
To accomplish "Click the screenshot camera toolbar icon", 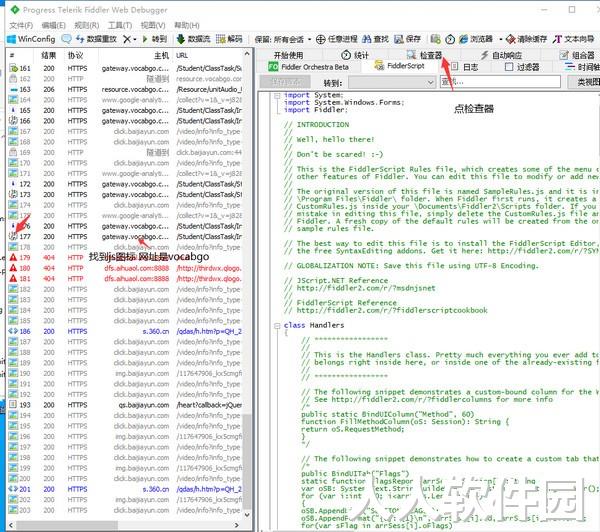I will tap(435, 39).
